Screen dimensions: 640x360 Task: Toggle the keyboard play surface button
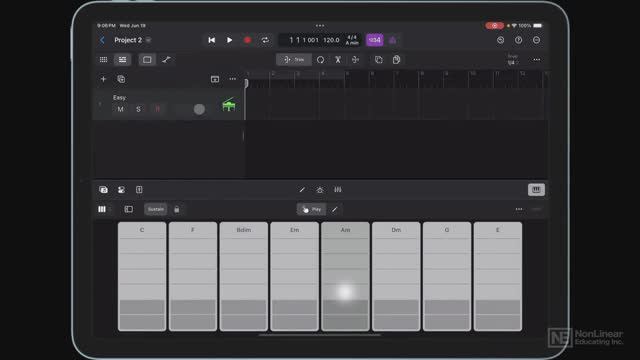coord(536,189)
